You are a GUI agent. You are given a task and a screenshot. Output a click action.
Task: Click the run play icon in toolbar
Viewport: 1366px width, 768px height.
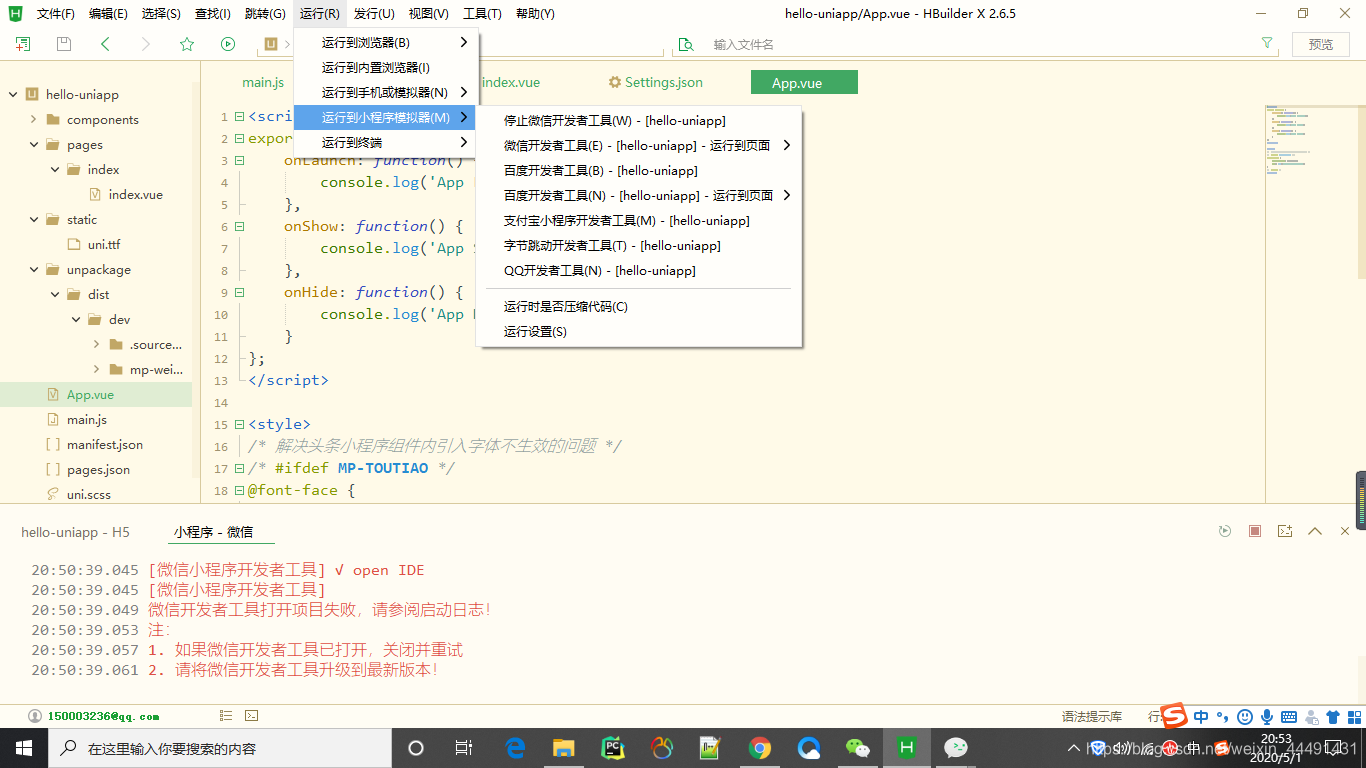[228, 44]
